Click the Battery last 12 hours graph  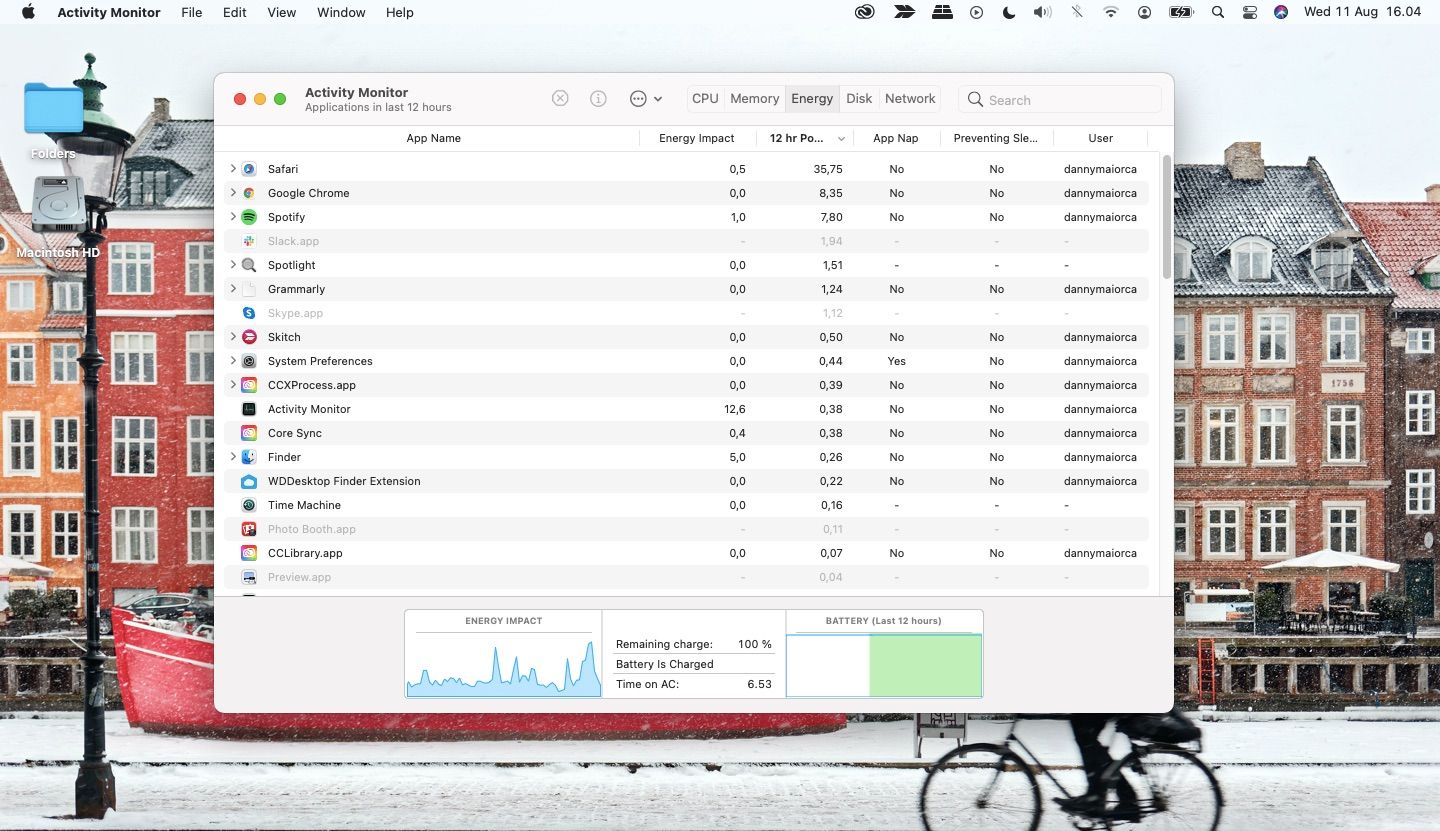884,664
